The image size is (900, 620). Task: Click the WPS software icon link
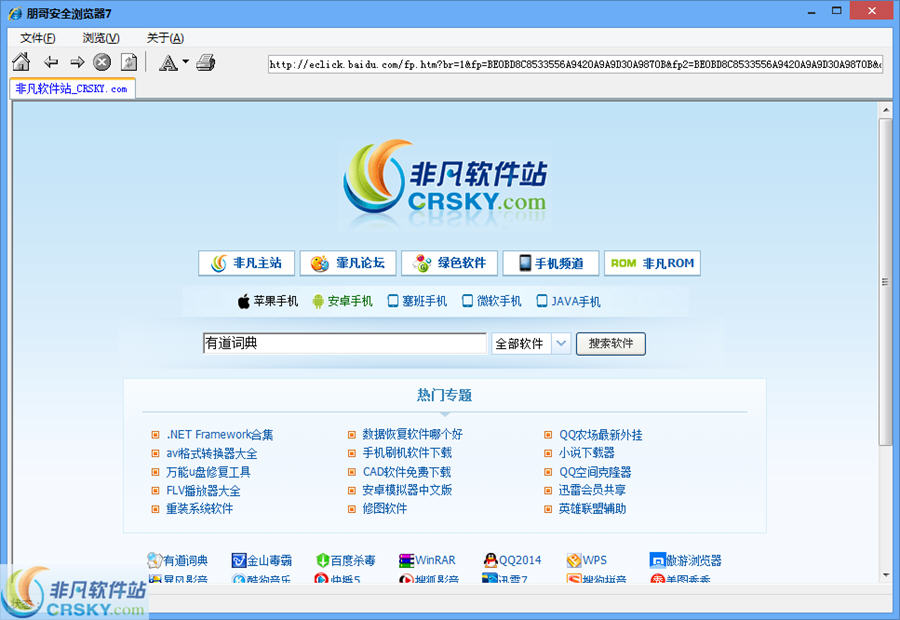[587, 560]
